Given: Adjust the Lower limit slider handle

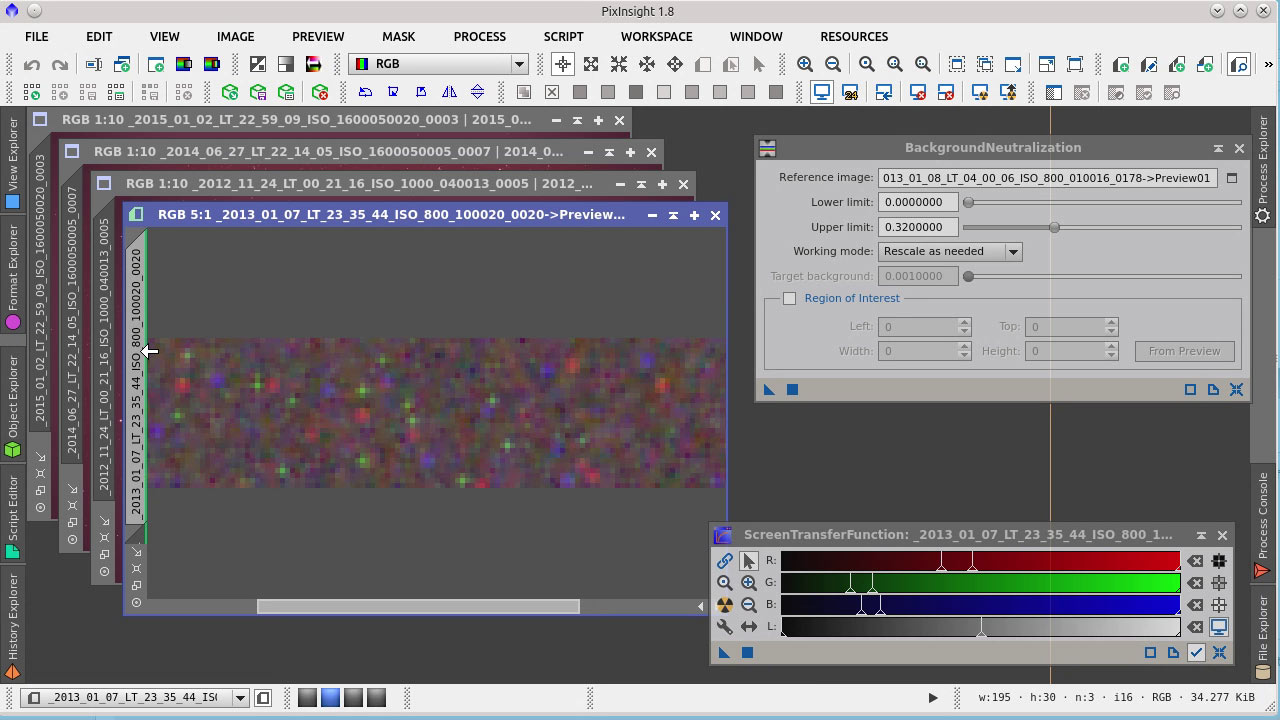Looking at the screenshot, I should tap(968, 202).
